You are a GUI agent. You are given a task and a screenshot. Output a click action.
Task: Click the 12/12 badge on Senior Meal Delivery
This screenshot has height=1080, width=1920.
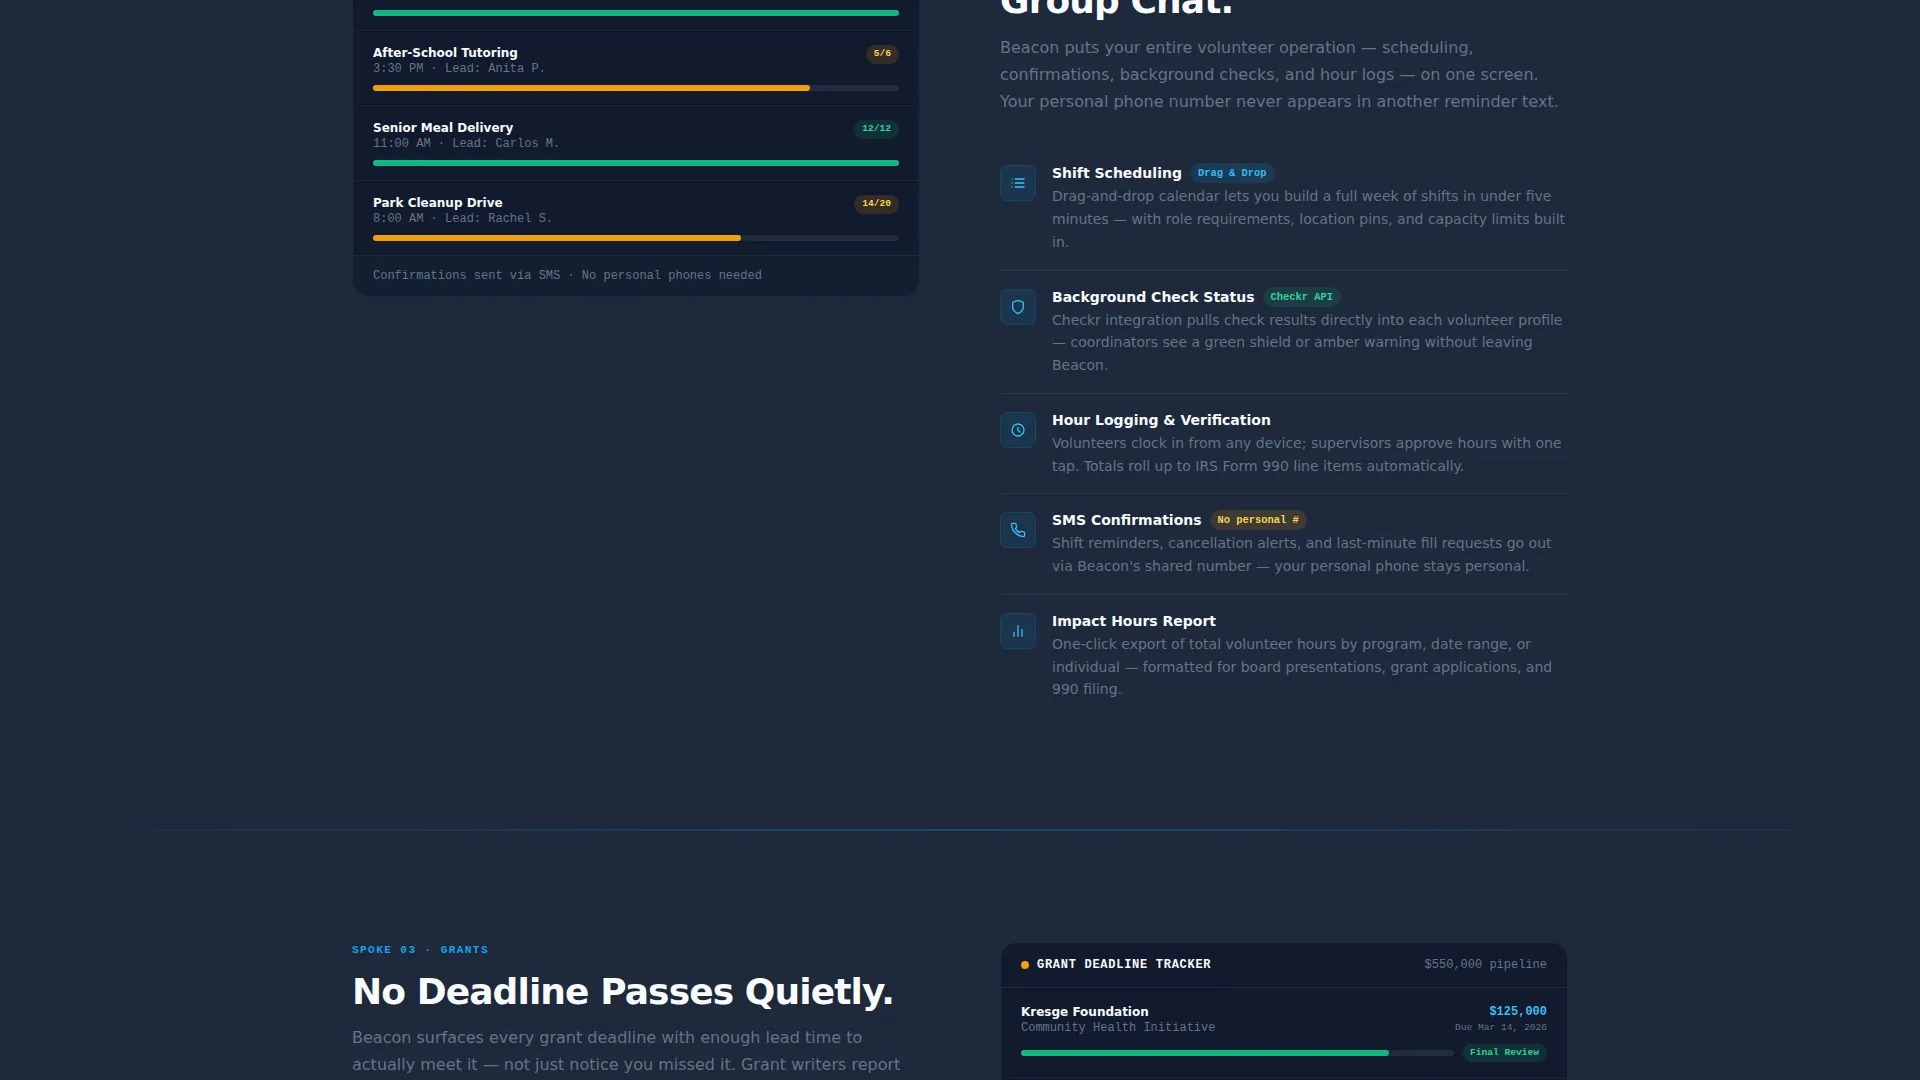click(876, 129)
